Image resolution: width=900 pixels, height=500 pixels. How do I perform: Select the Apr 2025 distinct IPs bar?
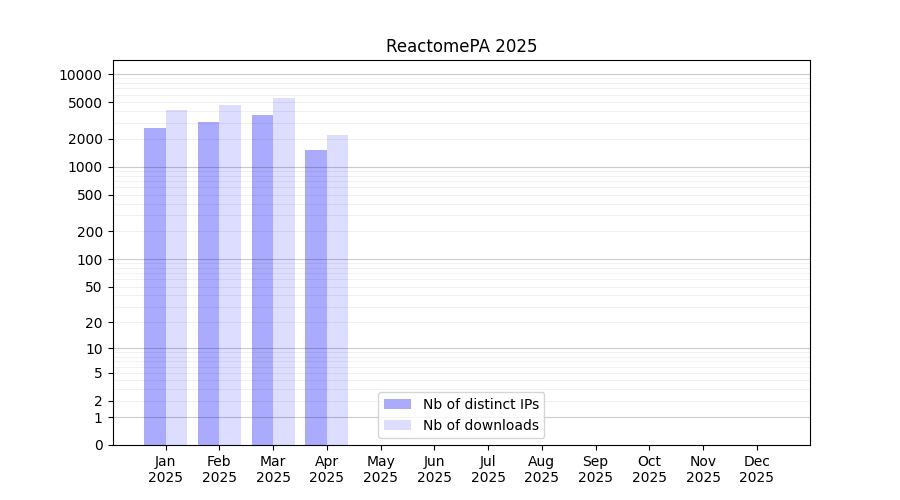coord(316,297)
